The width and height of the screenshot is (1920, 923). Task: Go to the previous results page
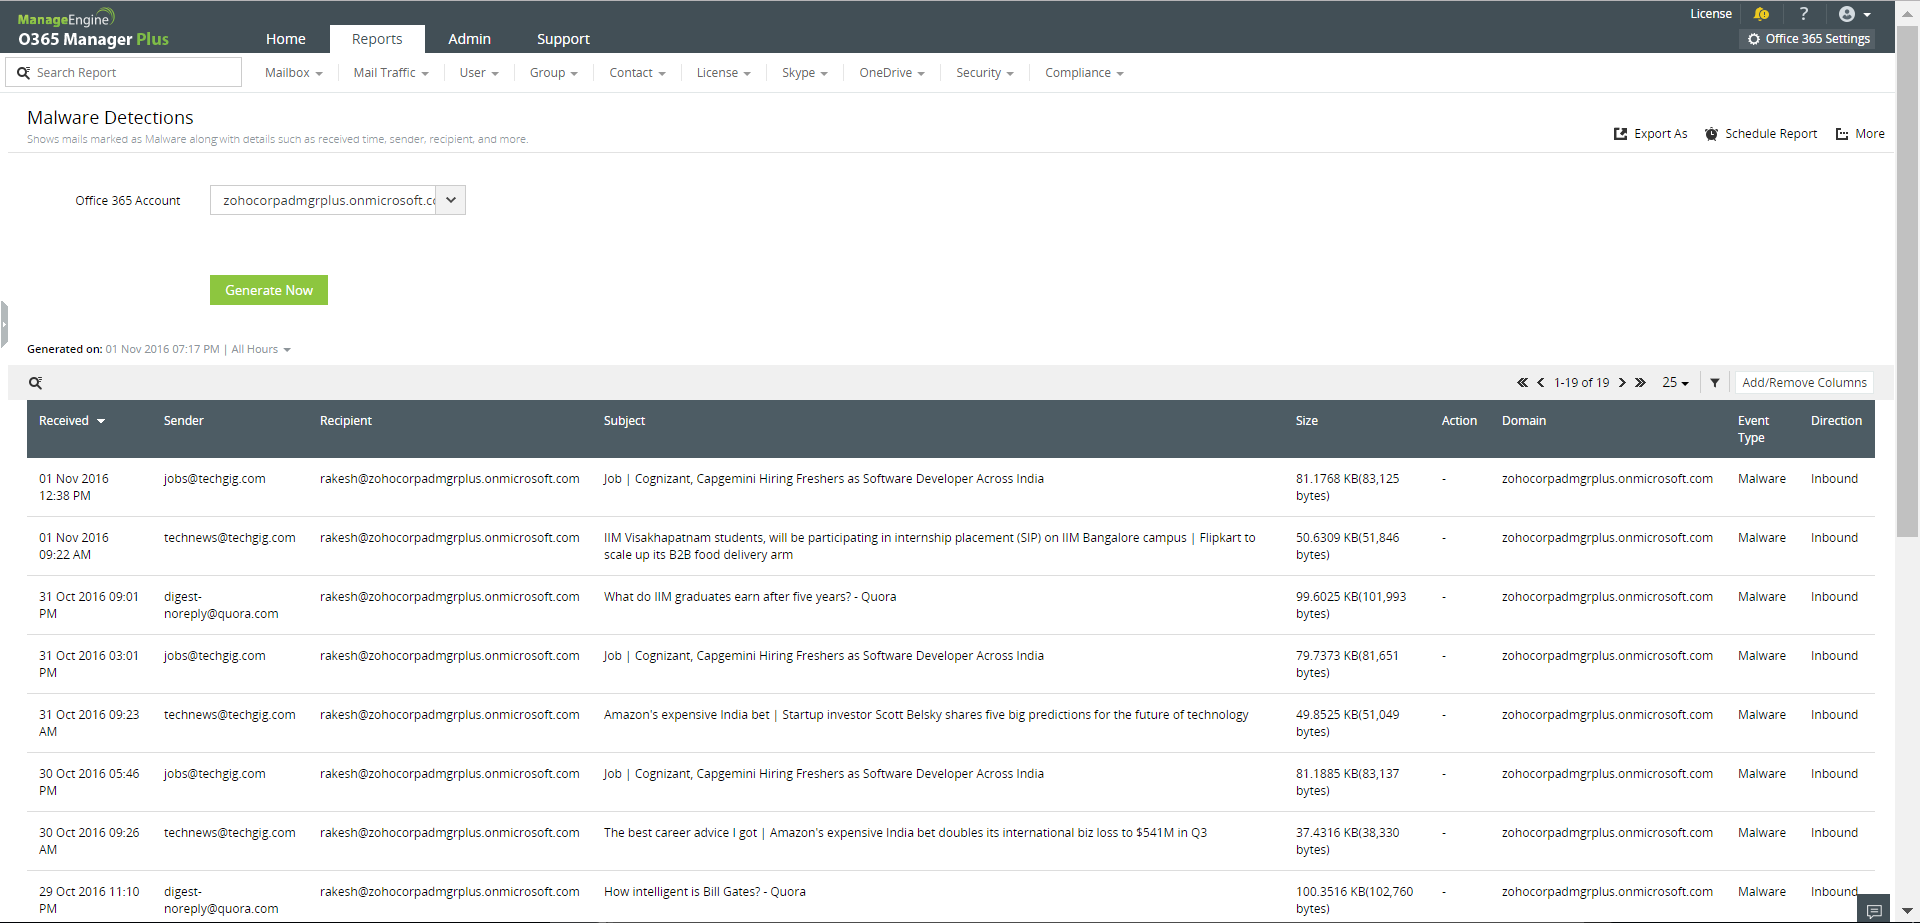pos(1541,383)
